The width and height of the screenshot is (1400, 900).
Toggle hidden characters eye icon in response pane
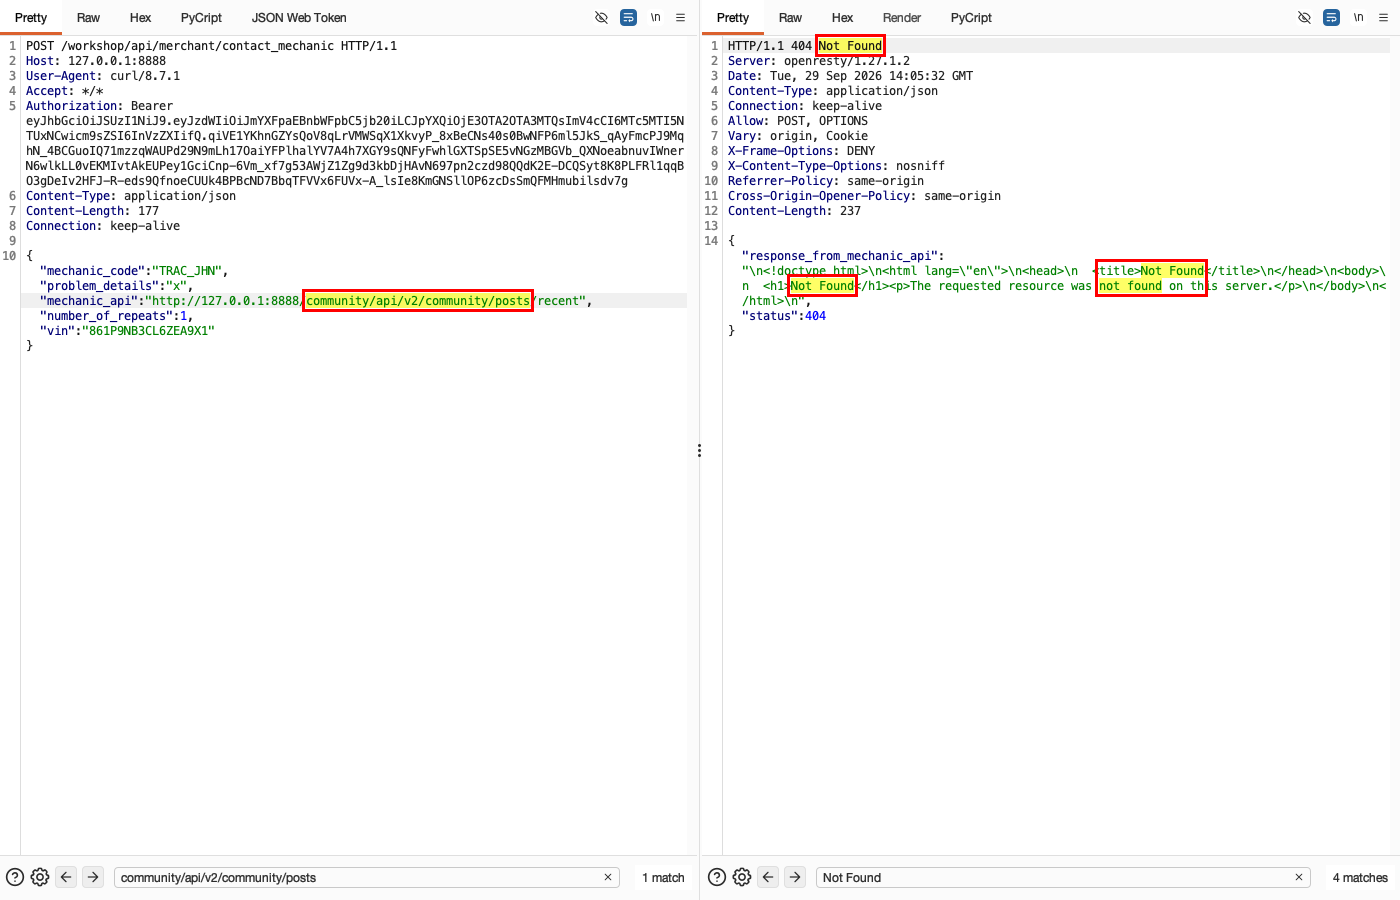(1304, 17)
